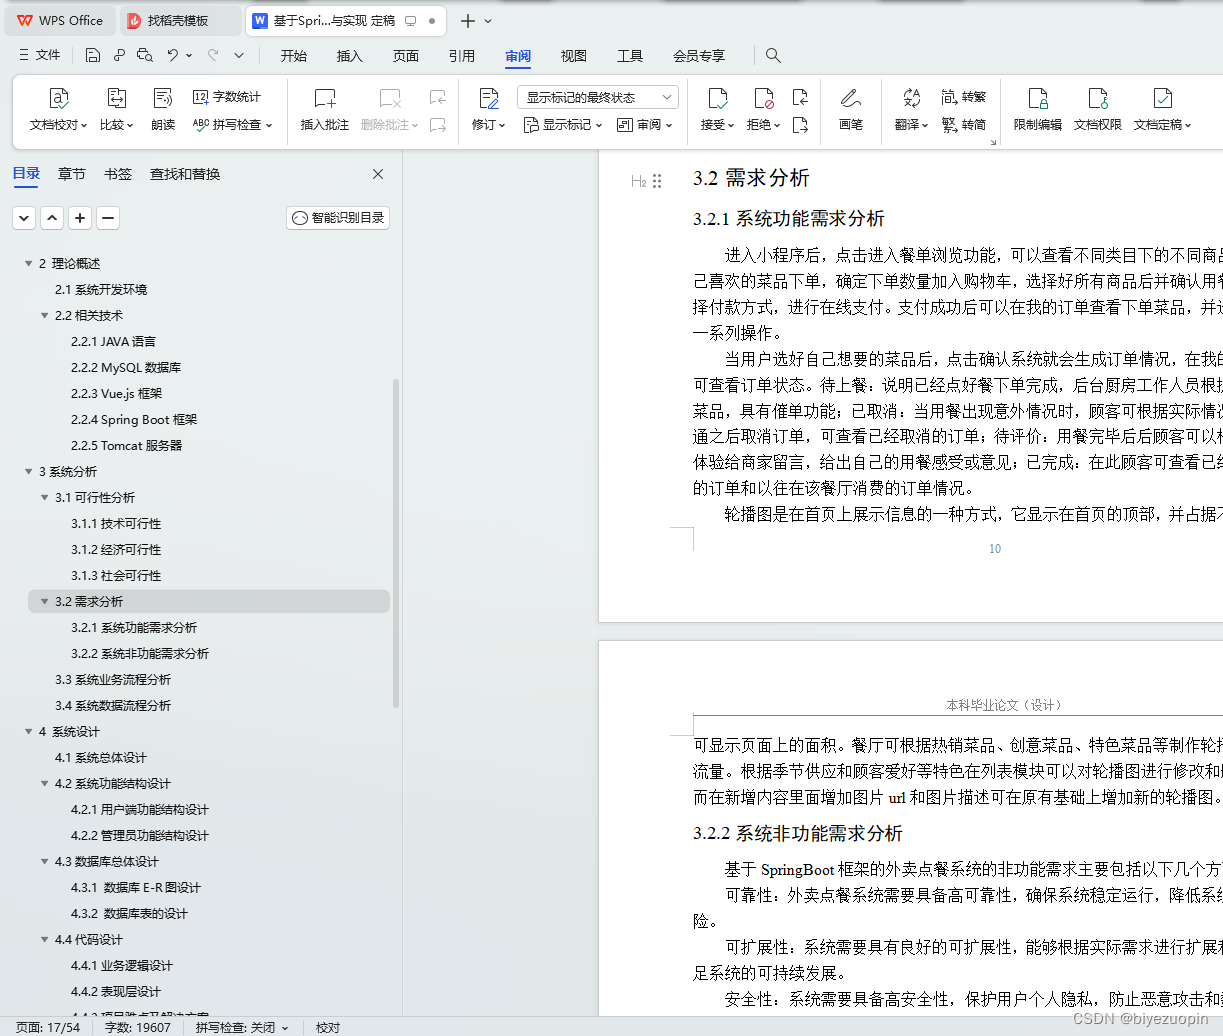Open 字数统计 word count
This screenshot has width=1223, height=1036.
click(x=227, y=97)
